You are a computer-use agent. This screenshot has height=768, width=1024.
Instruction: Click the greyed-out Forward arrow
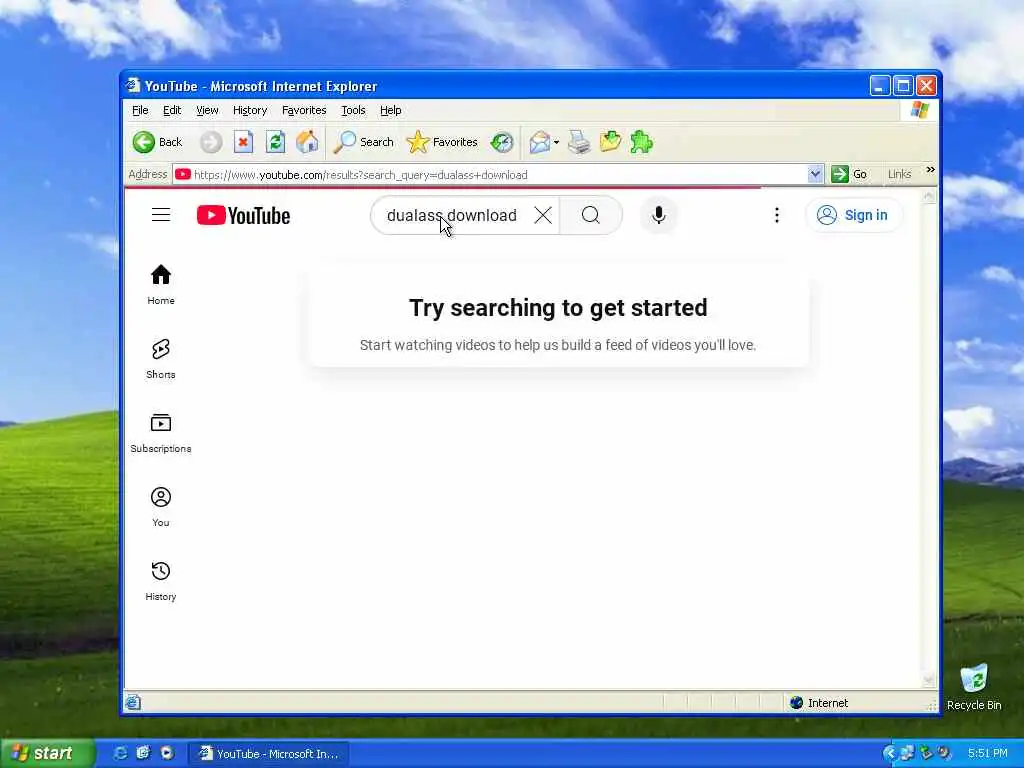point(210,142)
